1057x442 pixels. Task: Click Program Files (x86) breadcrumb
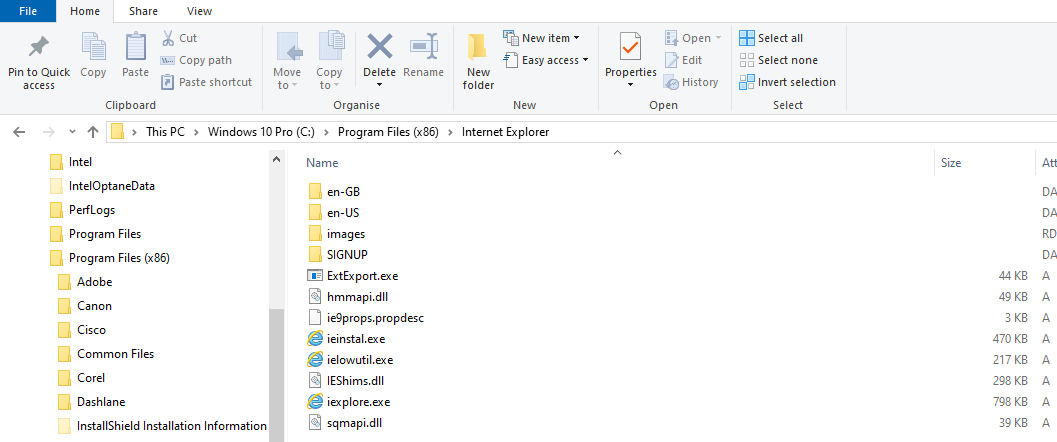point(388,132)
